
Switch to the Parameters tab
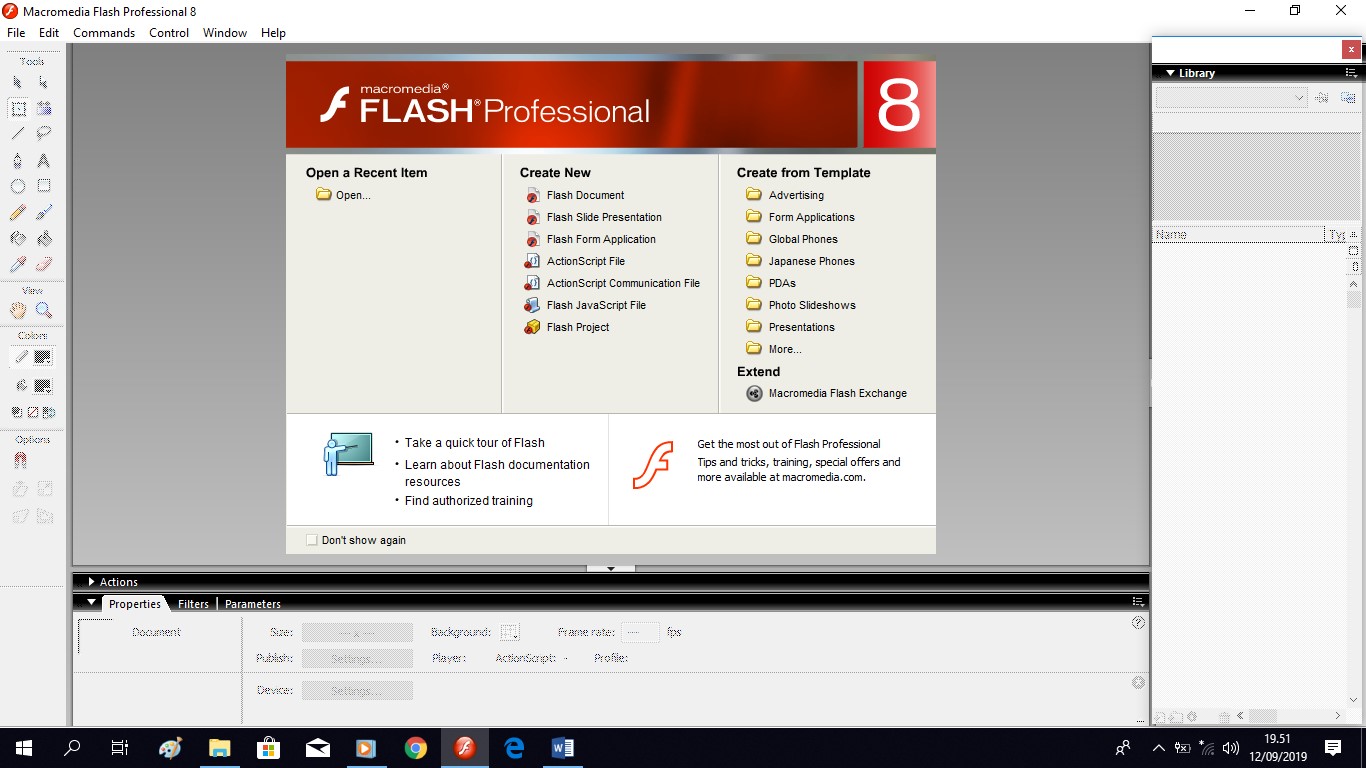coord(252,604)
